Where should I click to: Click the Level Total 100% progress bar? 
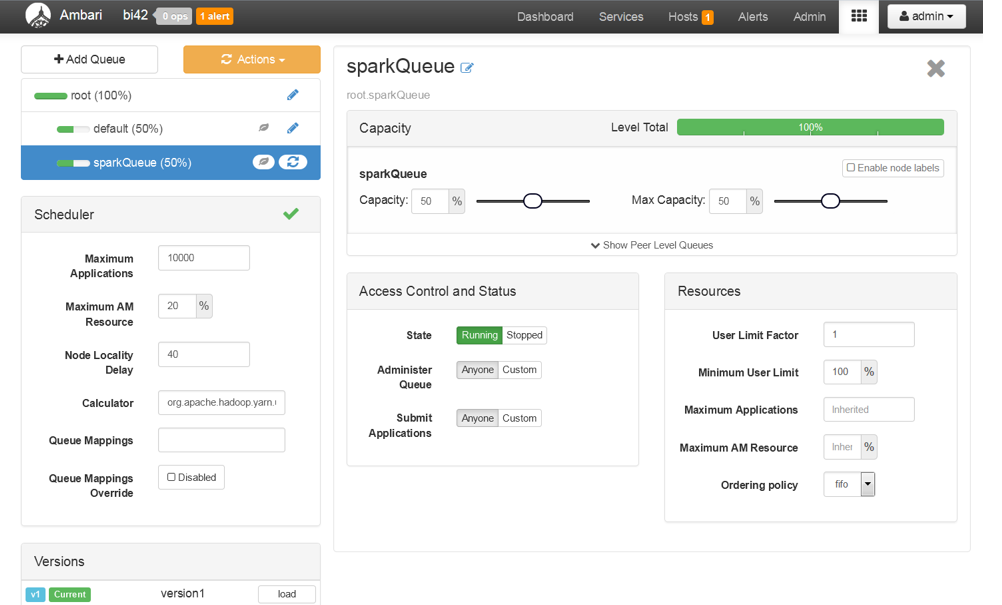(810, 127)
